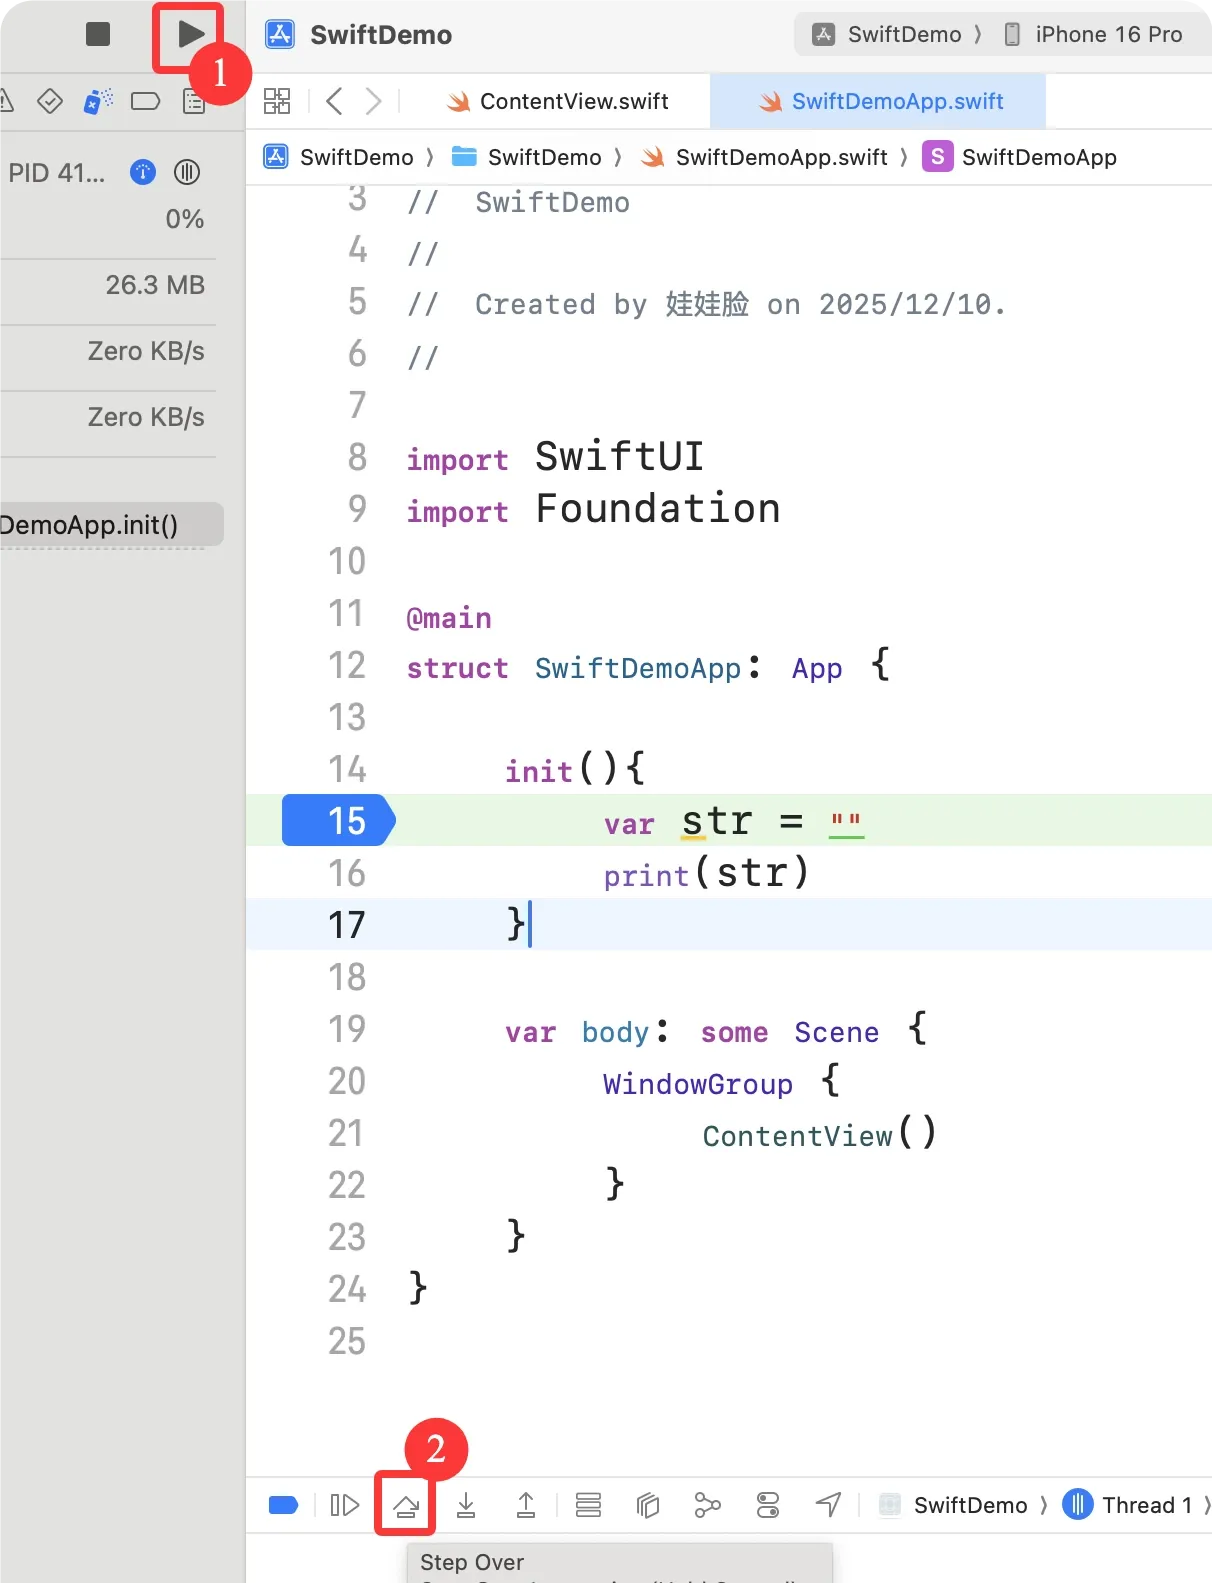Viewport: 1212px width, 1583px height.
Task: Continue program execution in debug bar
Action: point(344,1505)
